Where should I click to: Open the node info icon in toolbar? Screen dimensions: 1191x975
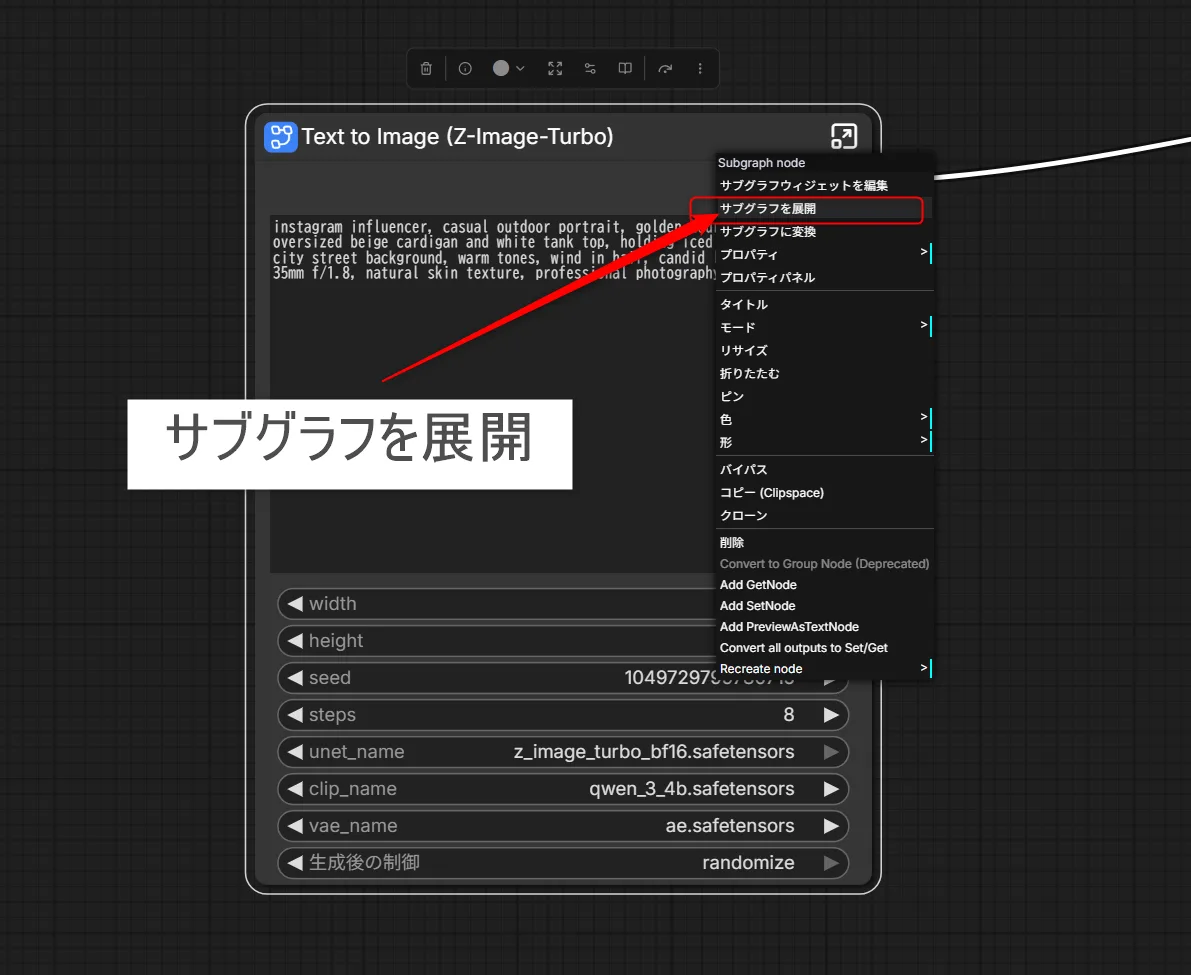[x=465, y=68]
